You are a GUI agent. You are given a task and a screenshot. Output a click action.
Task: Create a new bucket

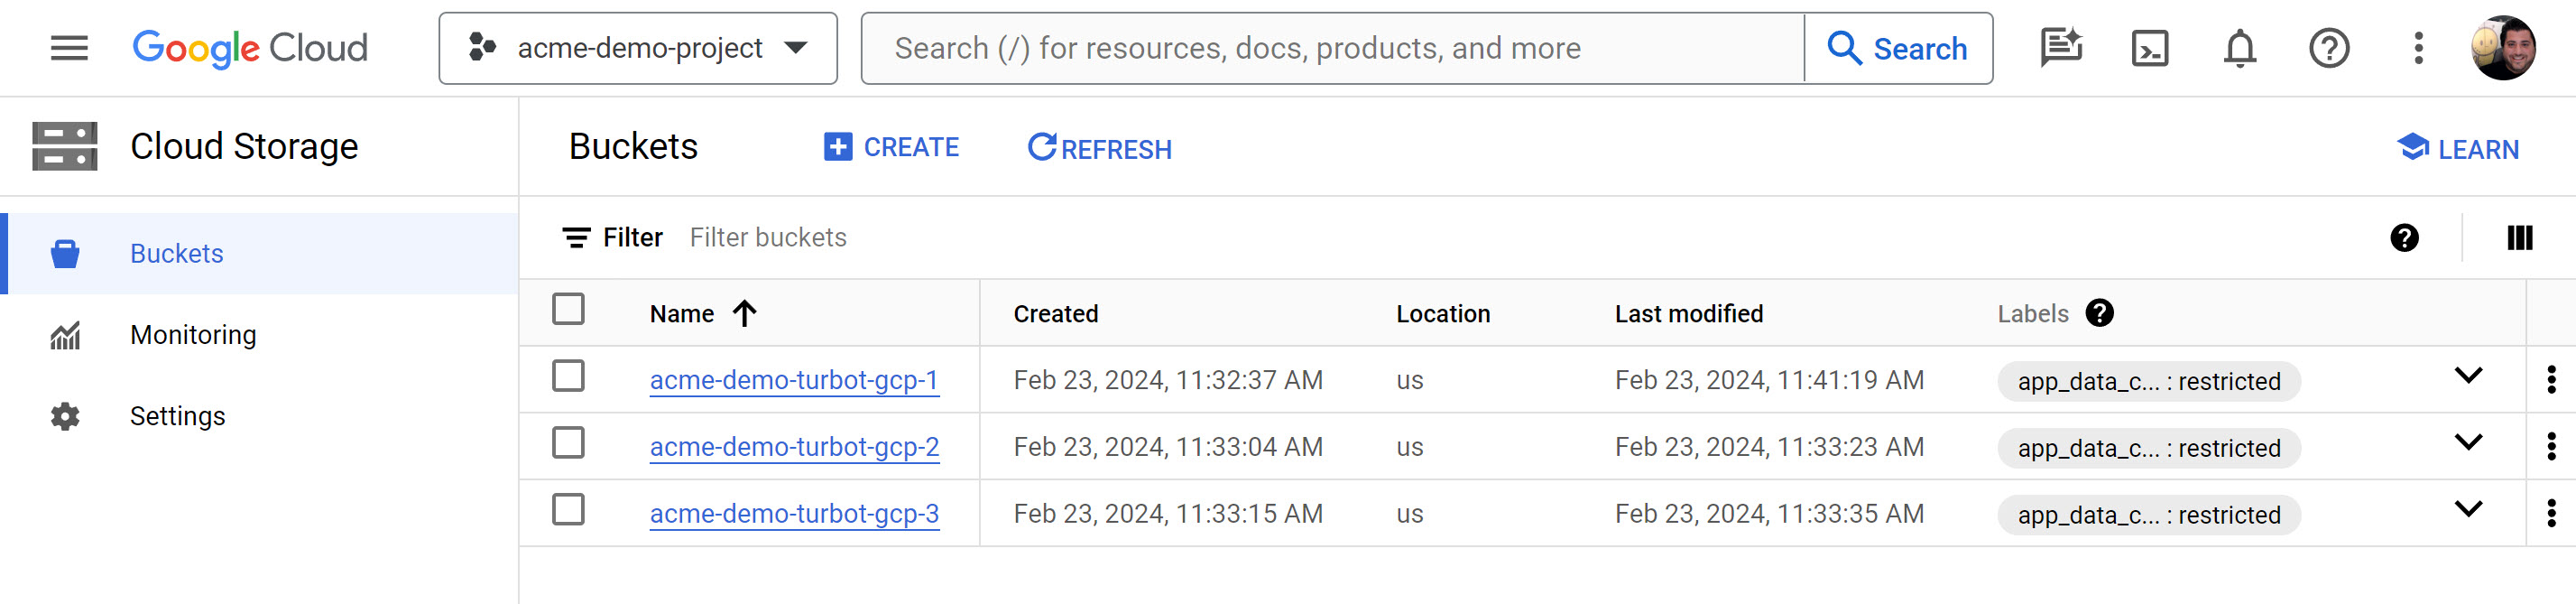(891, 147)
